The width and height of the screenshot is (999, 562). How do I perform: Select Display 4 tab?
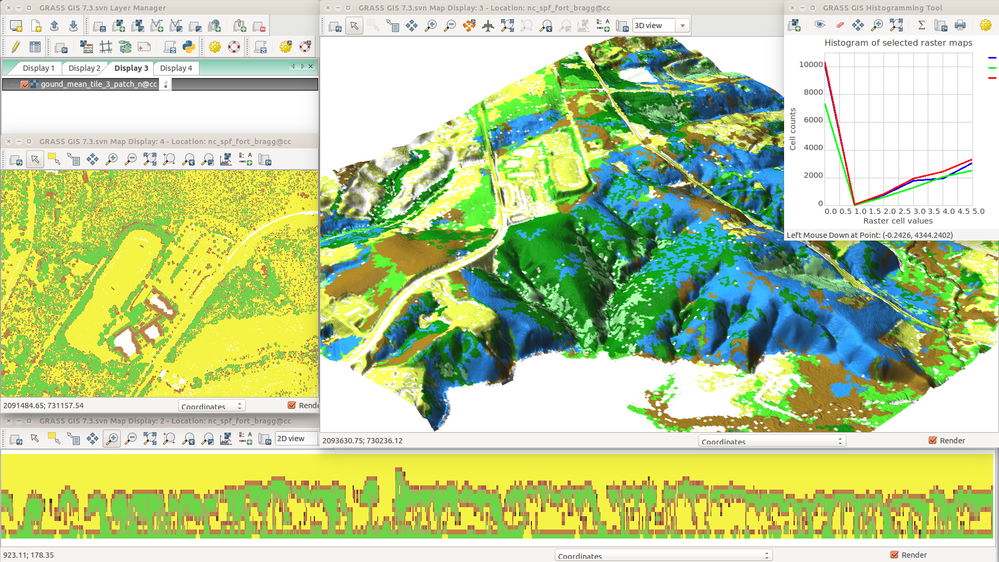click(x=176, y=68)
